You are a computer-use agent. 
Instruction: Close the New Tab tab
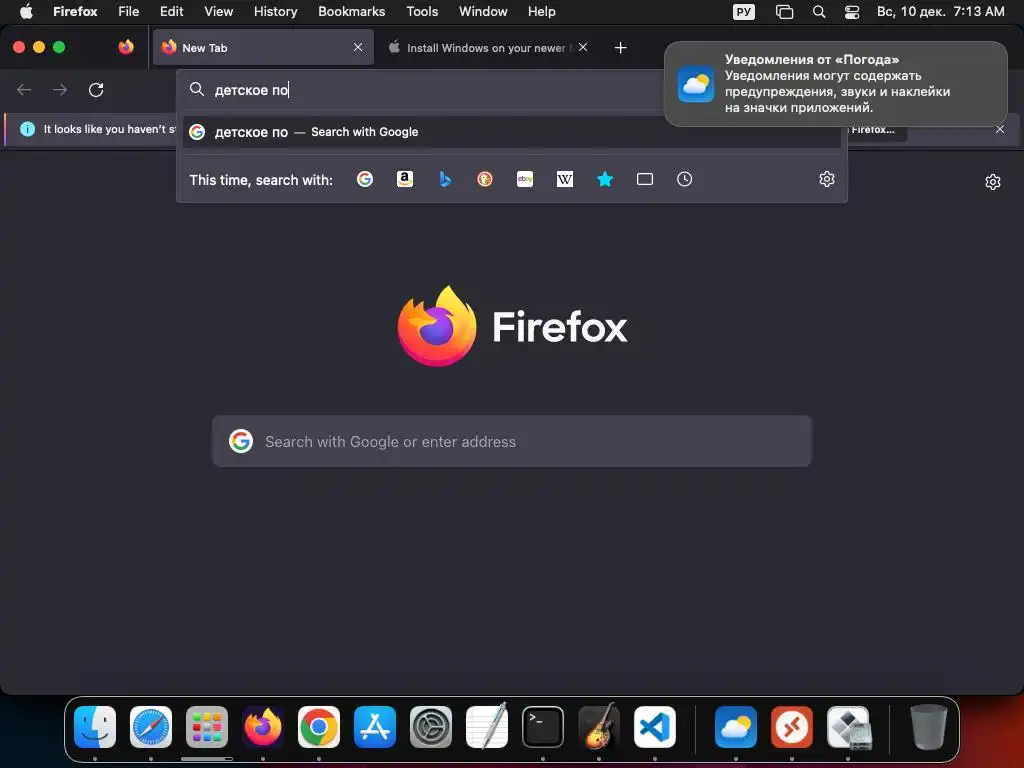[x=358, y=47]
